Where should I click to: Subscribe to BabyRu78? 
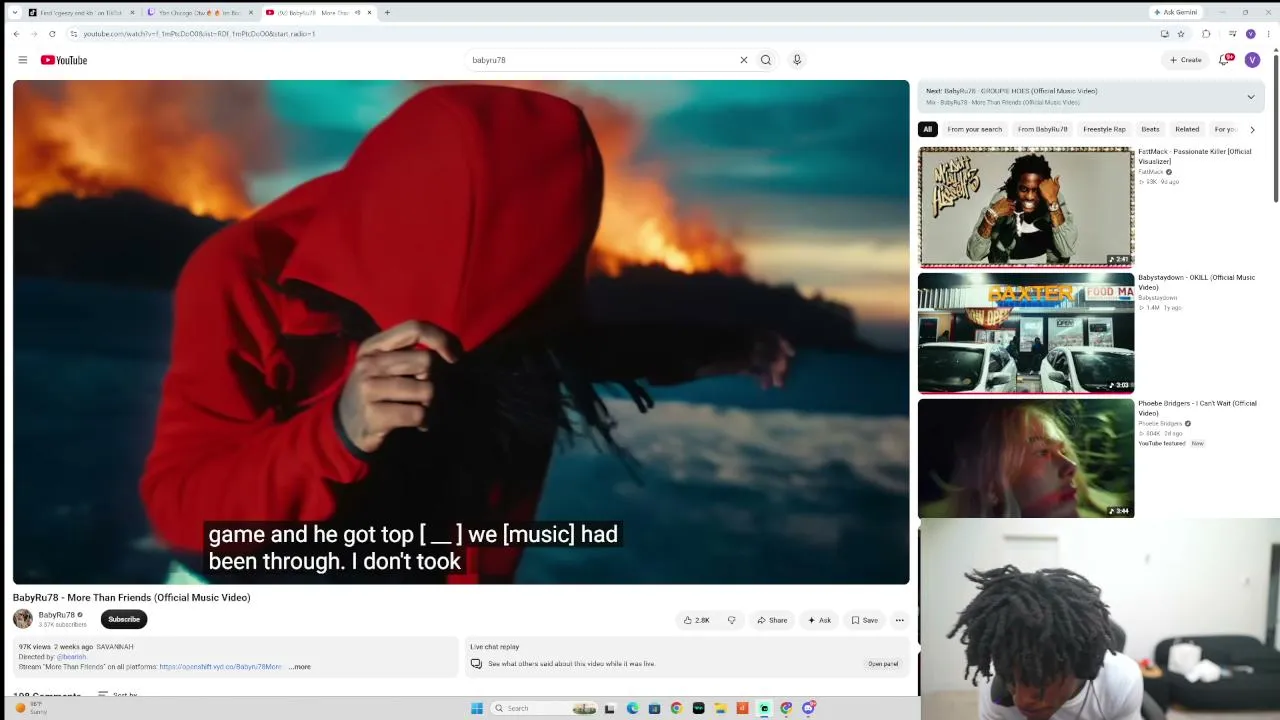coord(124,619)
